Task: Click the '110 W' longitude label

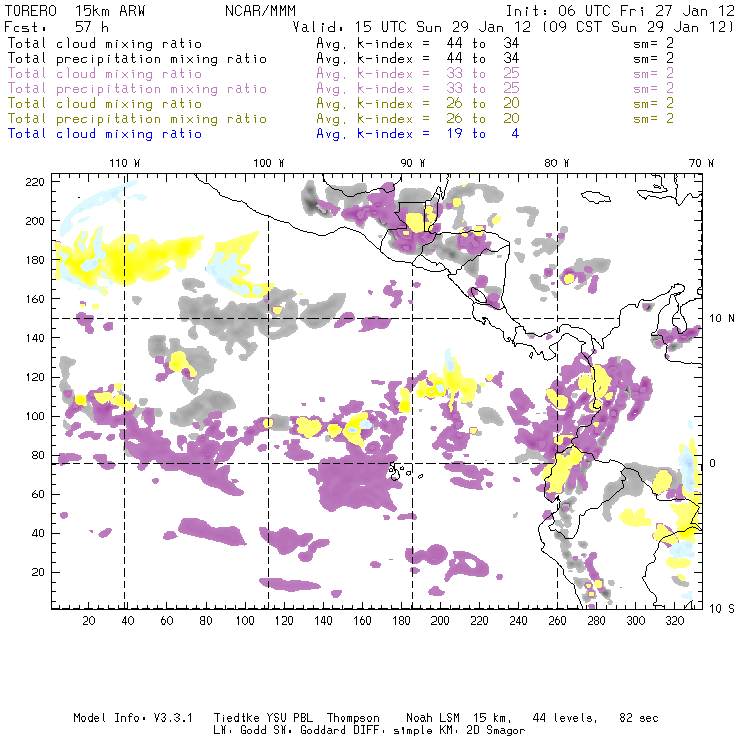Action: coord(125,163)
